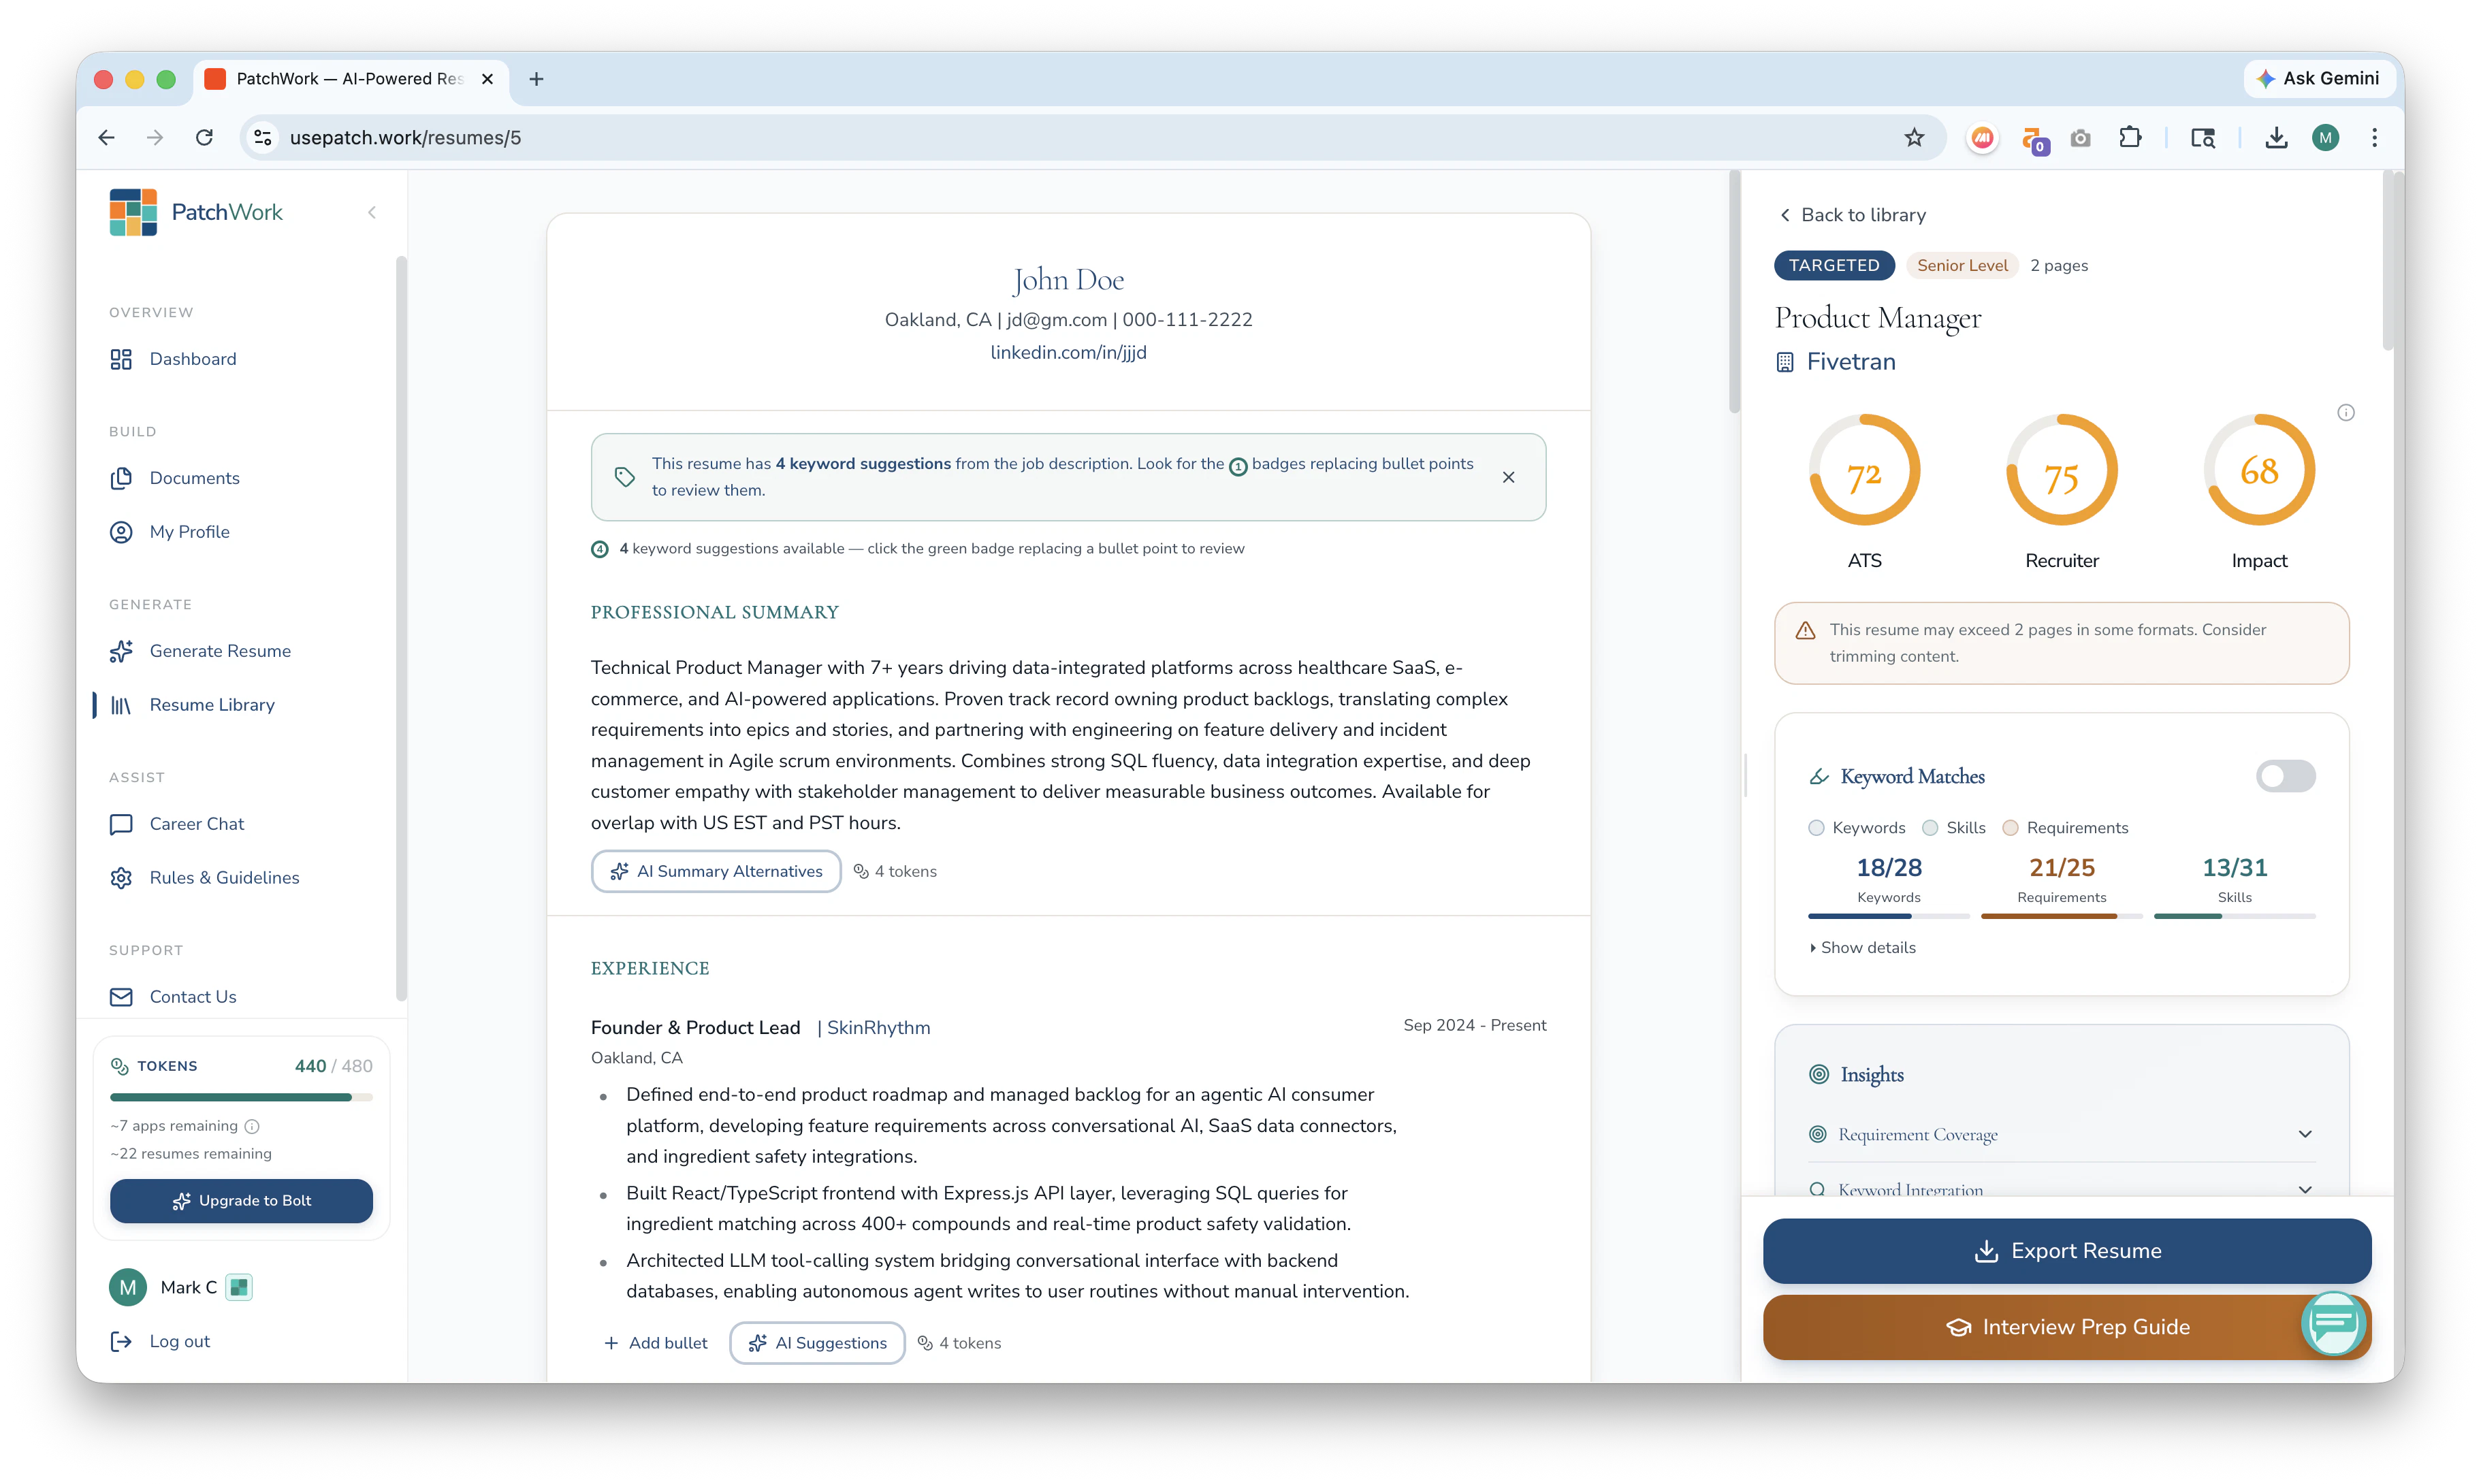Screen dimensions: 2481x1484
Task: Click the tokens usage progress bar
Action: coord(241,1097)
